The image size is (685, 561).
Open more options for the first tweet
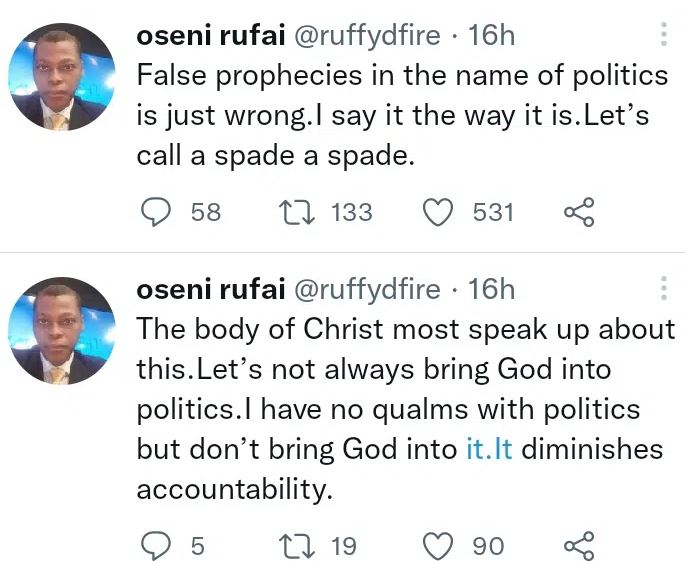pos(664,36)
